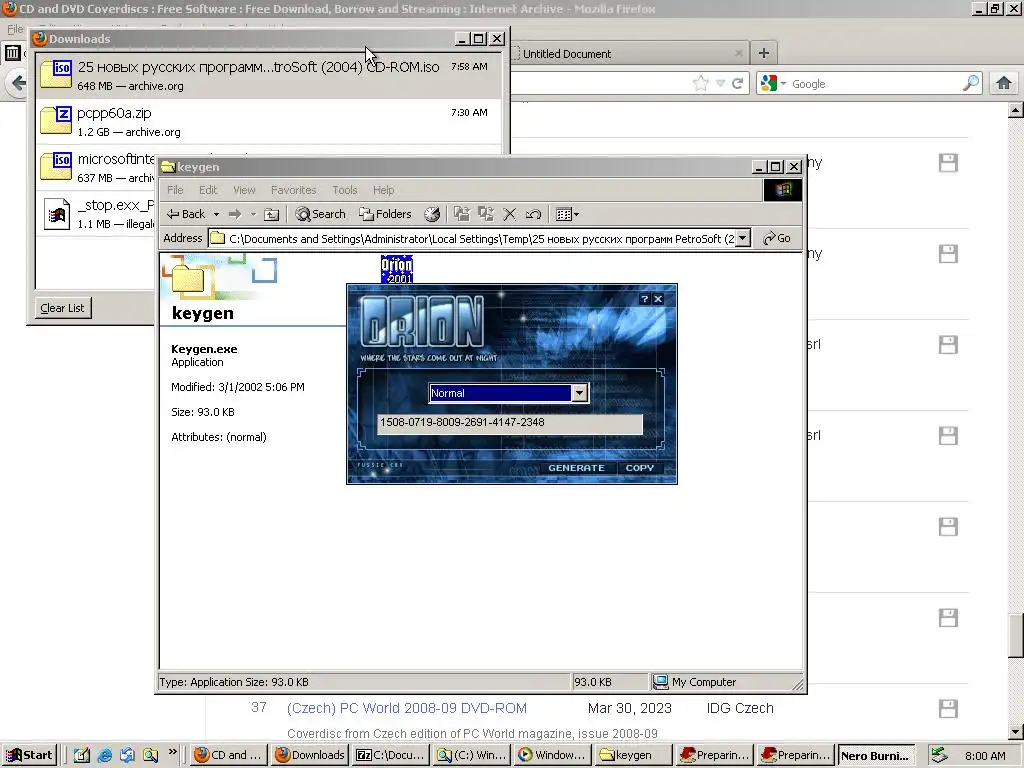Toggle Folders pane in keygen window
Image resolution: width=1024 pixels, height=768 pixels.
pos(385,214)
